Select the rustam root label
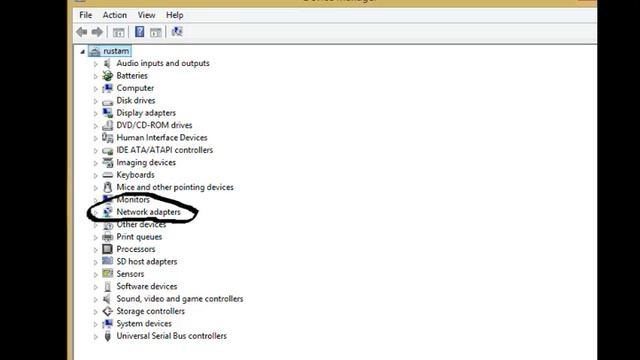 (x=116, y=51)
